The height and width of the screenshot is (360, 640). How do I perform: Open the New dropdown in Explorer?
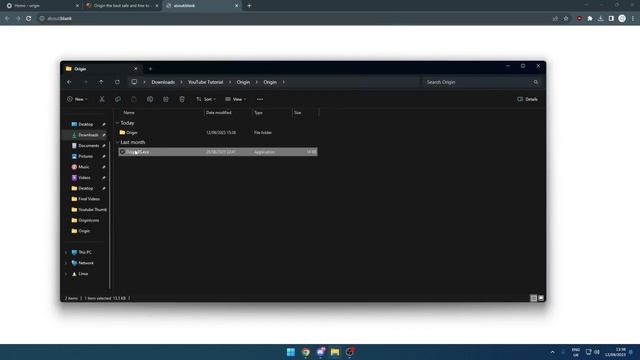[x=77, y=99]
